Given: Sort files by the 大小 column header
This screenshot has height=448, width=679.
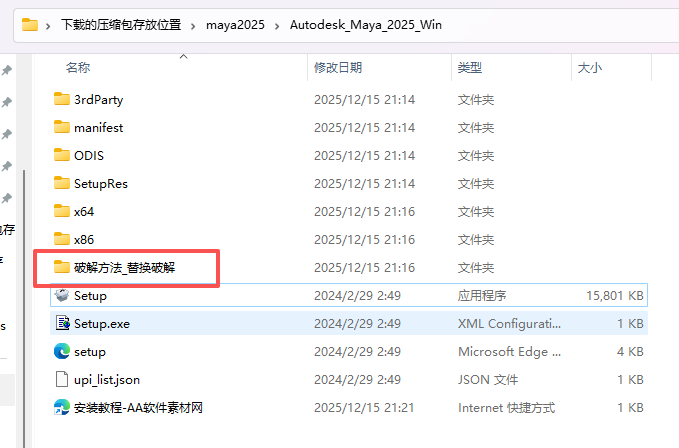Looking at the screenshot, I should (589, 68).
